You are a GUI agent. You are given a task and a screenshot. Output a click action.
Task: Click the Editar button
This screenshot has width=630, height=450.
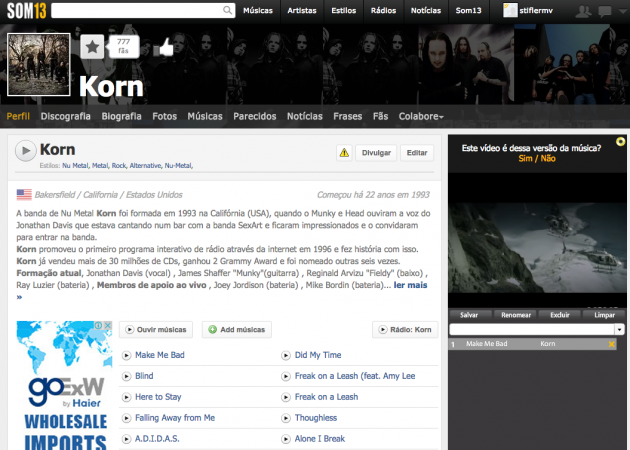click(x=417, y=153)
